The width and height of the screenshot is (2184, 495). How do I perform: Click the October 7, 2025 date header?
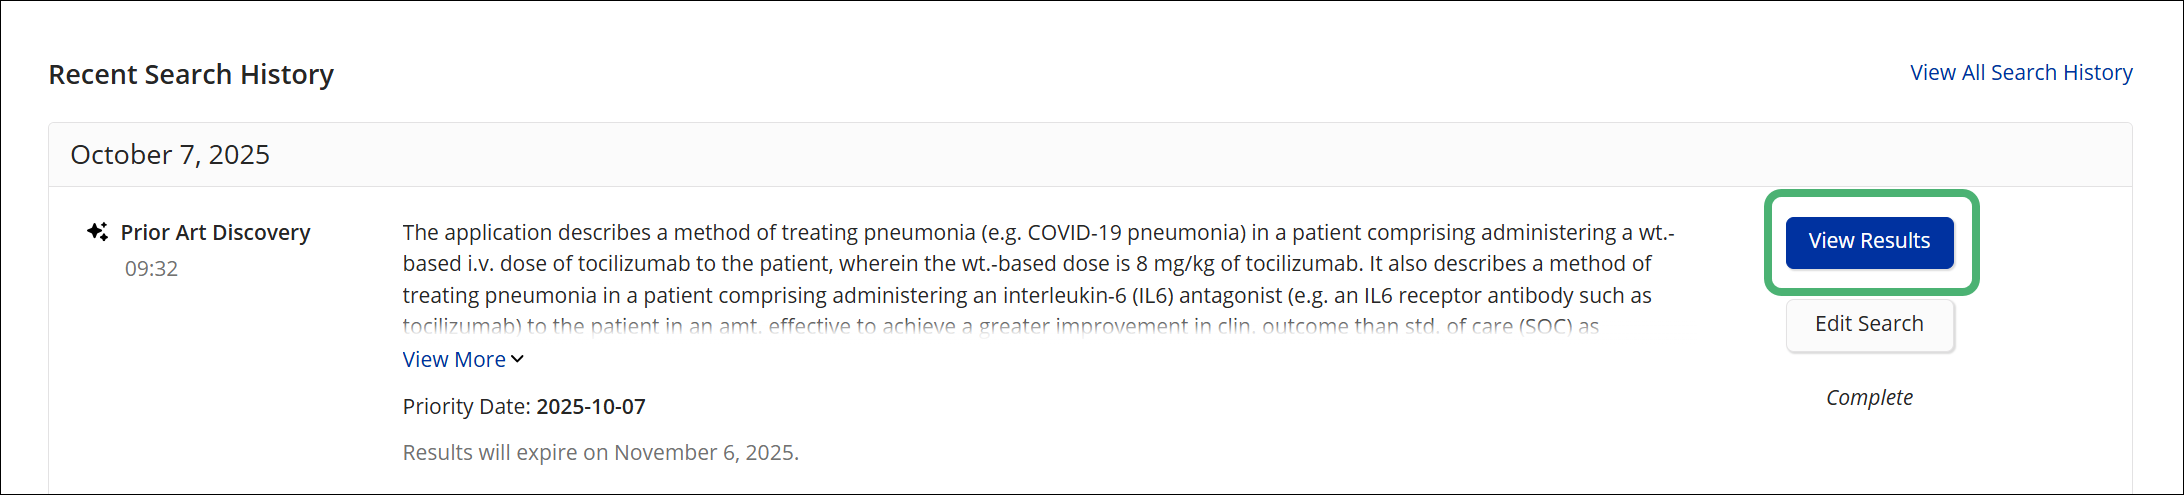coord(170,155)
